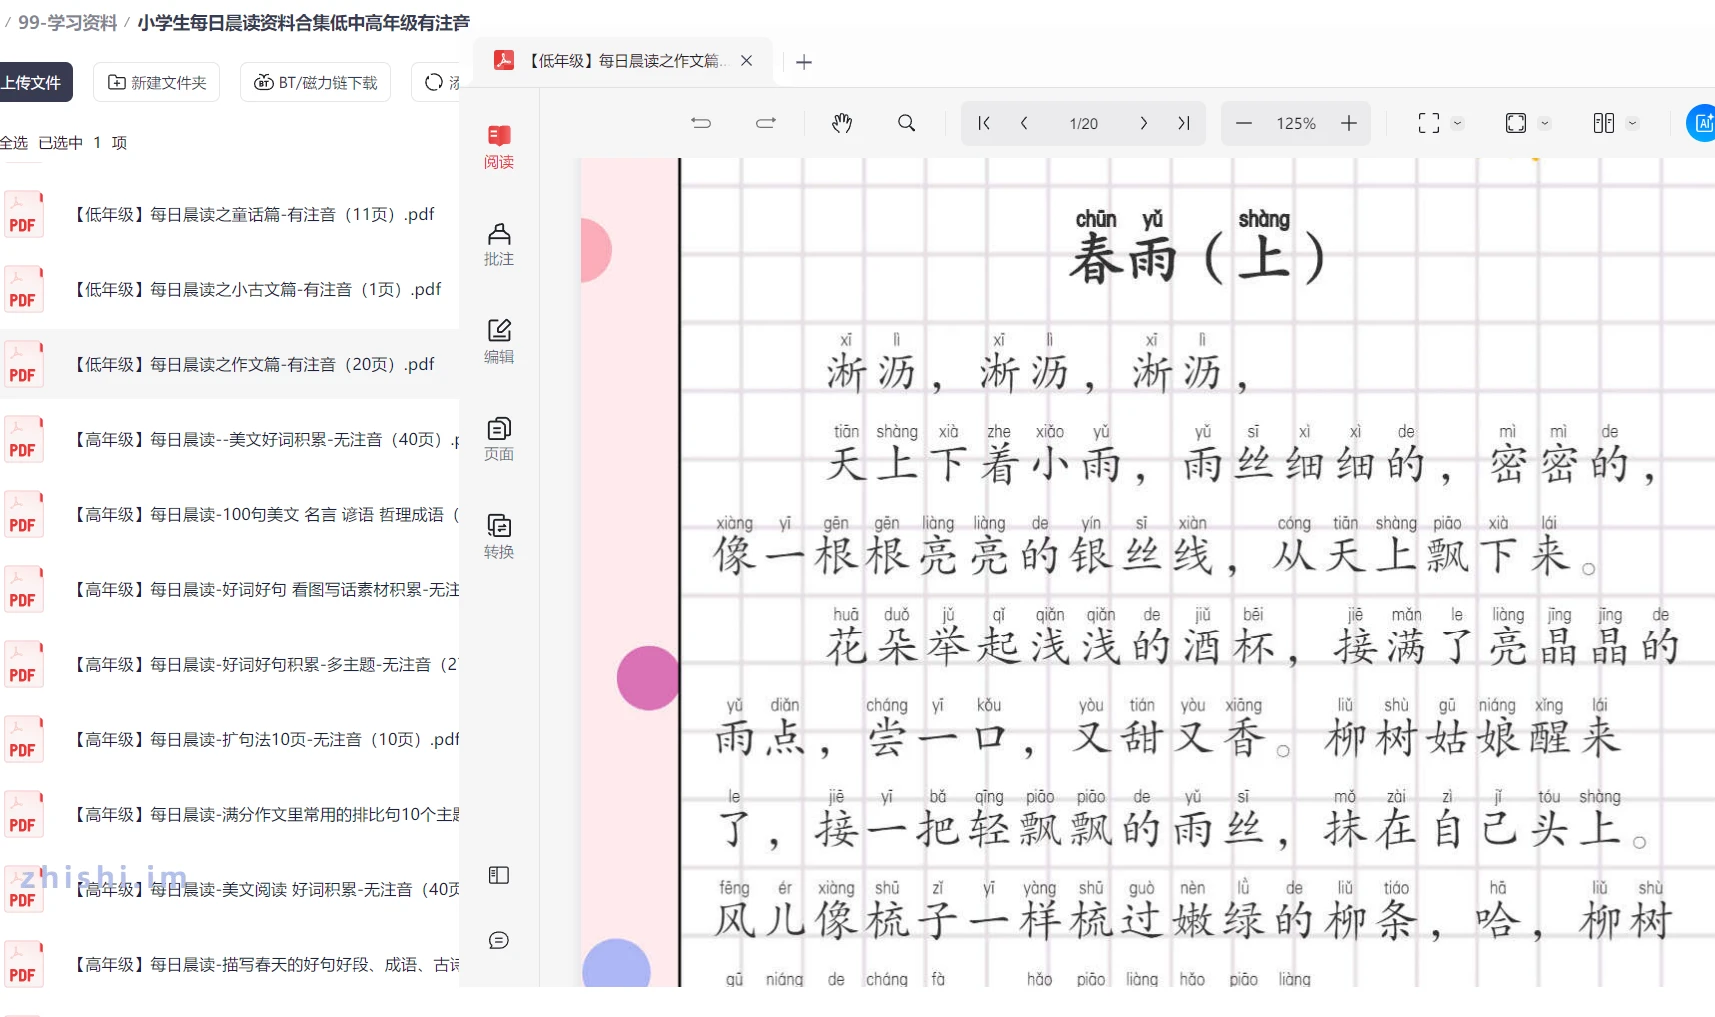Open the 页面 page tool
1715x1017 pixels.
click(x=499, y=440)
